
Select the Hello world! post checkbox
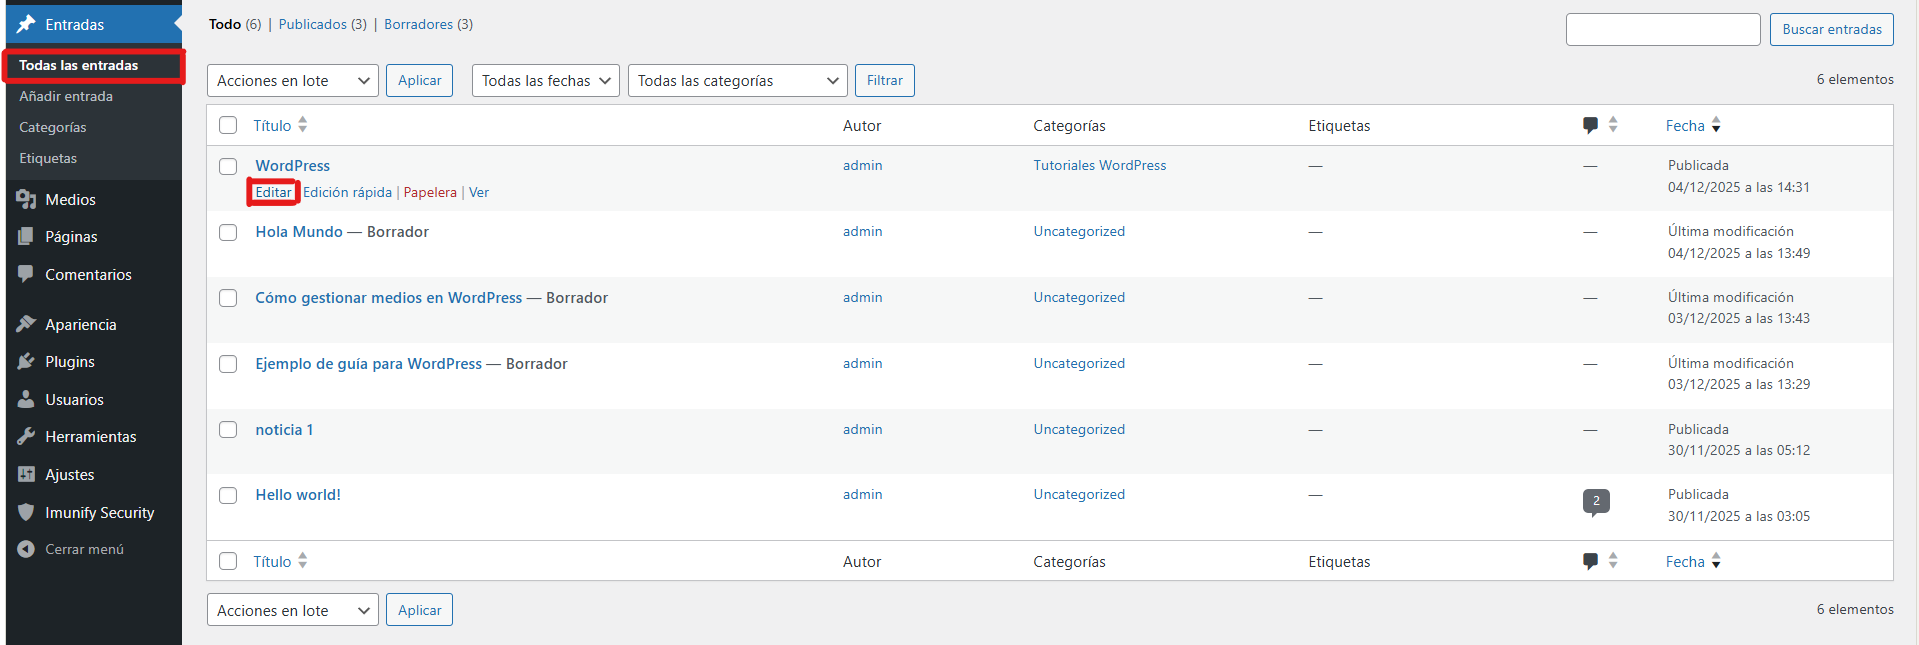point(228,495)
